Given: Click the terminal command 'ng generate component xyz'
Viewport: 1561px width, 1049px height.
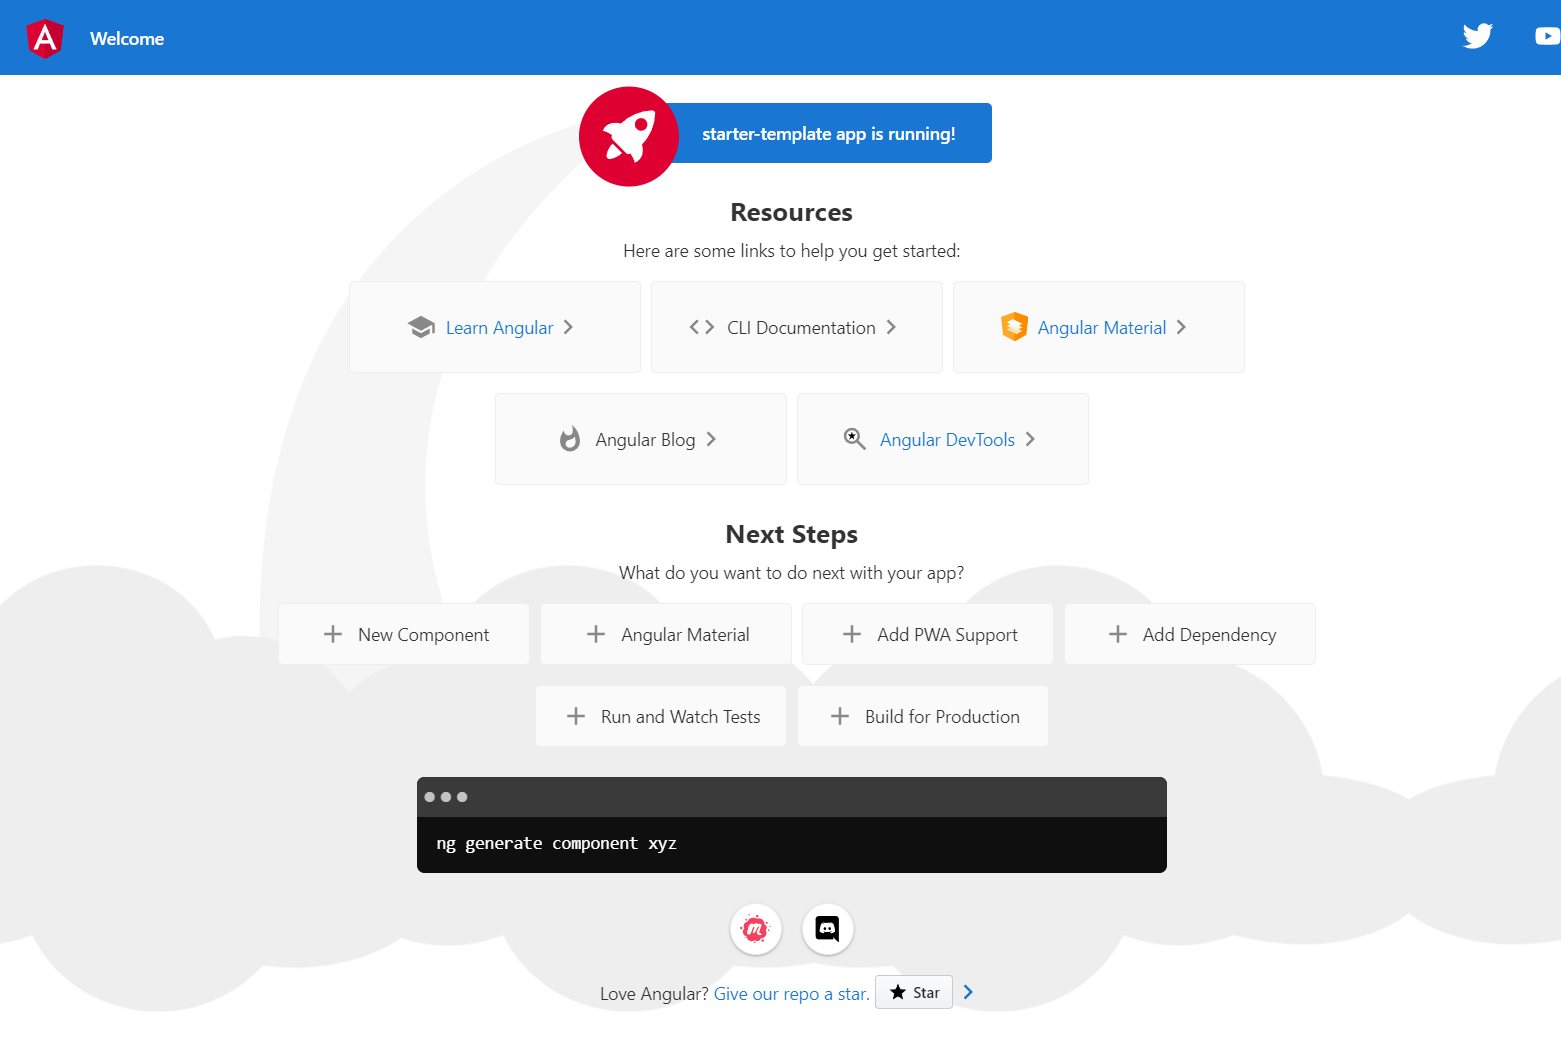Looking at the screenshot, I should tap(556, 843).
